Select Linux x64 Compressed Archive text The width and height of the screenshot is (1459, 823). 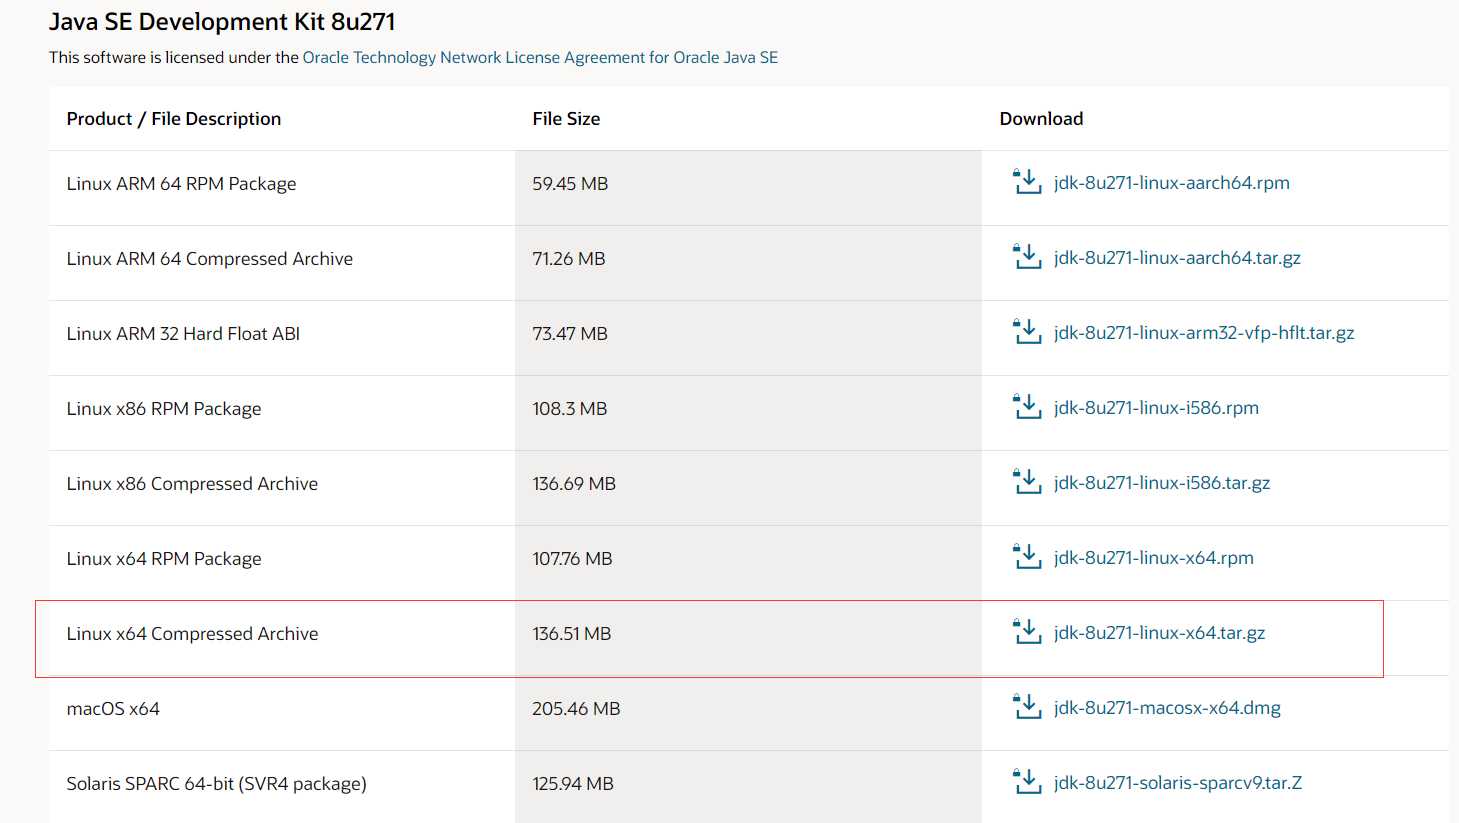[x=192, y=634]
